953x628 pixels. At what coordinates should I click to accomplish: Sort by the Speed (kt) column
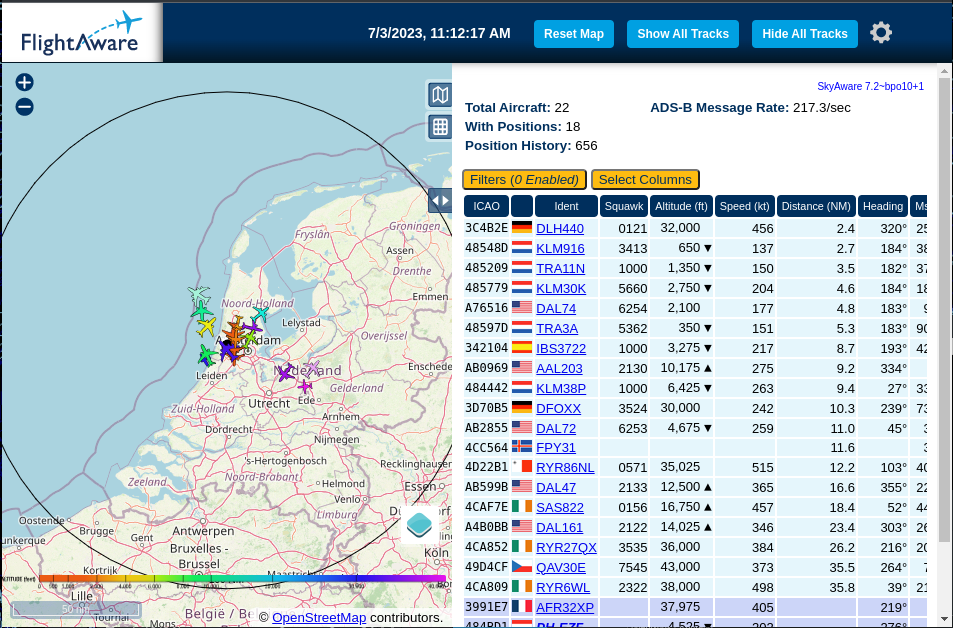[745, 206]
